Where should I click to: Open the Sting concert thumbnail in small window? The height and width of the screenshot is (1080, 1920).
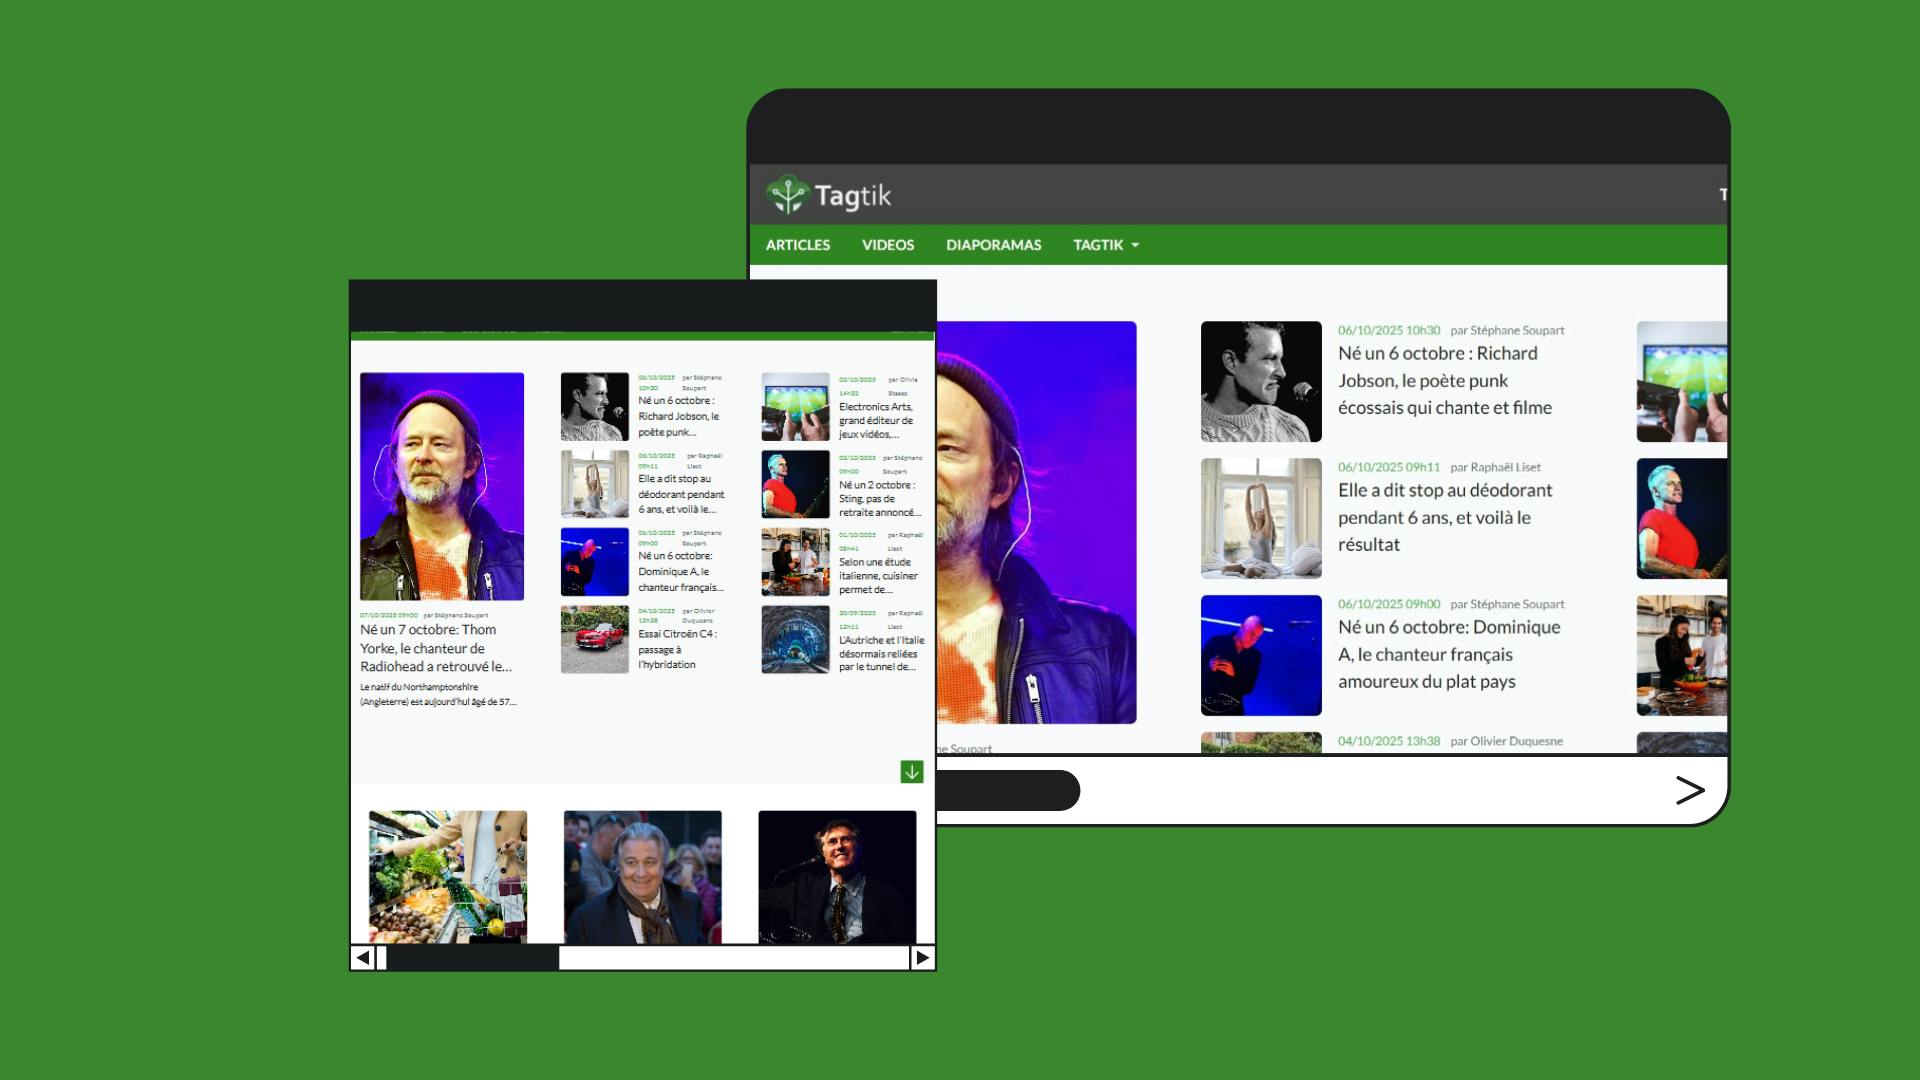coord(795,484)
